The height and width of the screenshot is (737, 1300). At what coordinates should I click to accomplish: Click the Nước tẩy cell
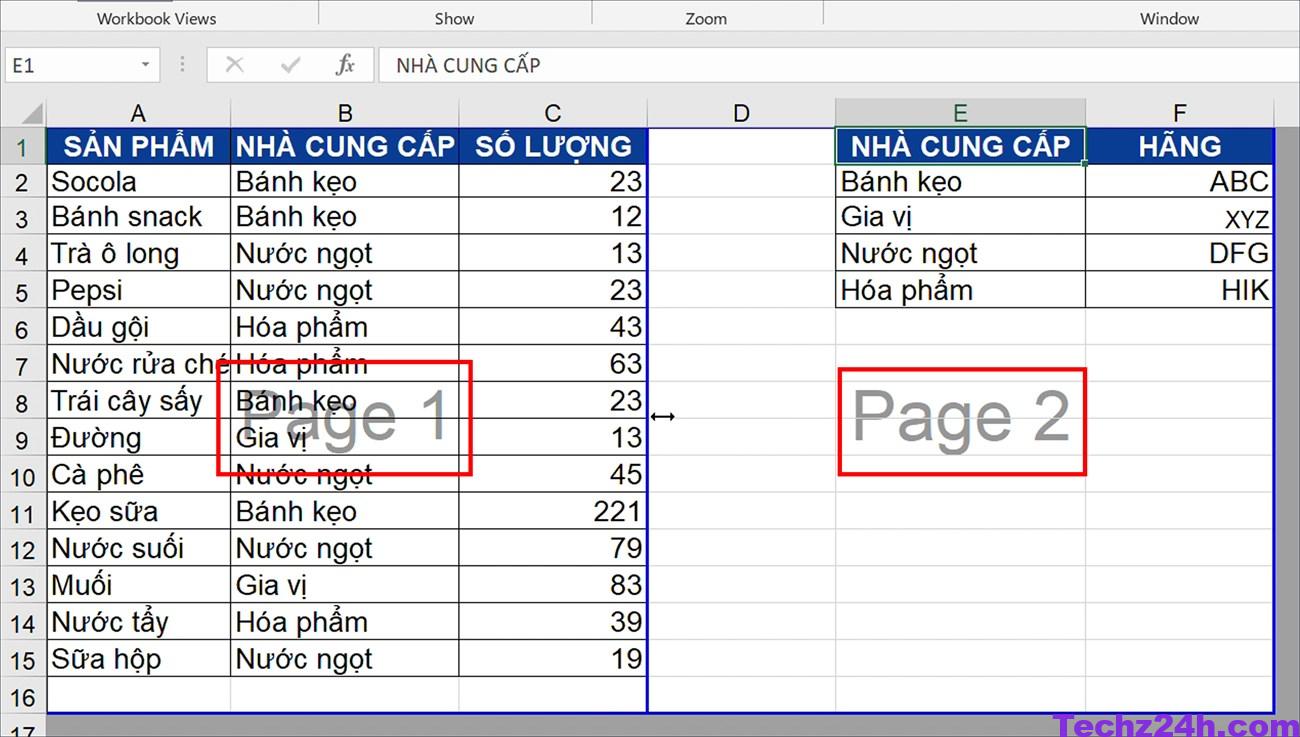(138, 622)
